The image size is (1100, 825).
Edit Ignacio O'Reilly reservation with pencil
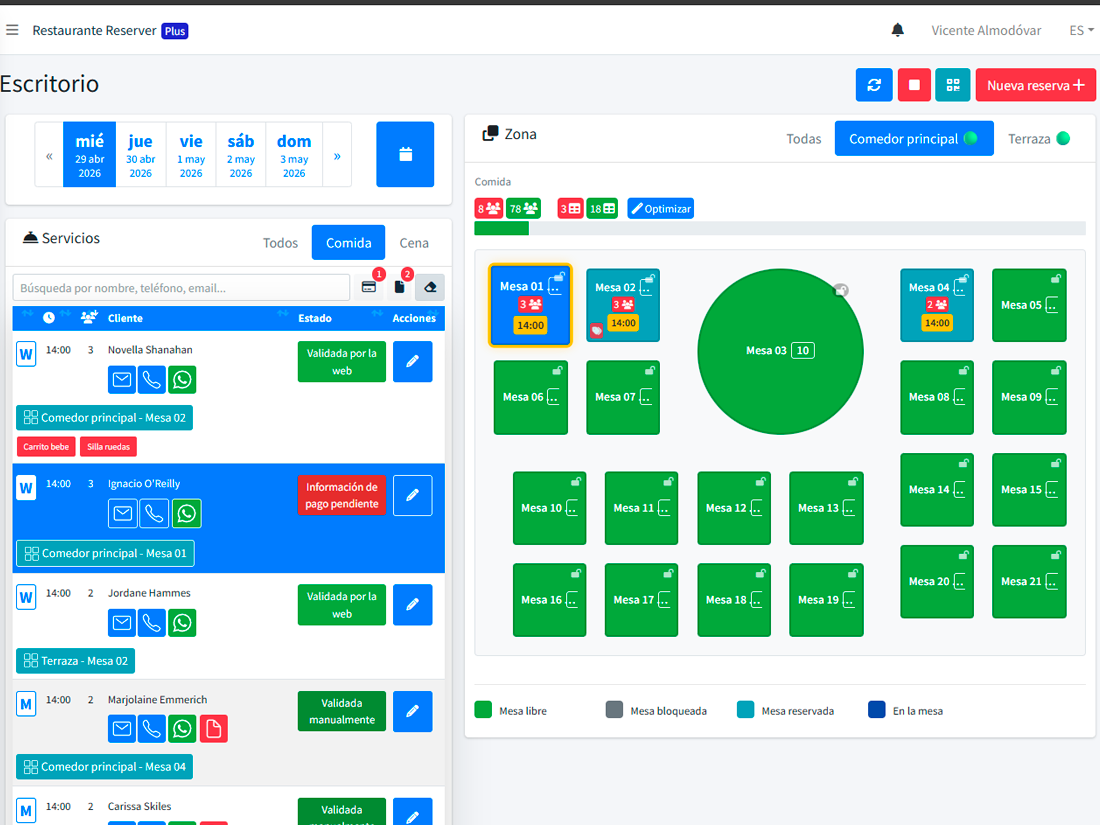(412, 495)
